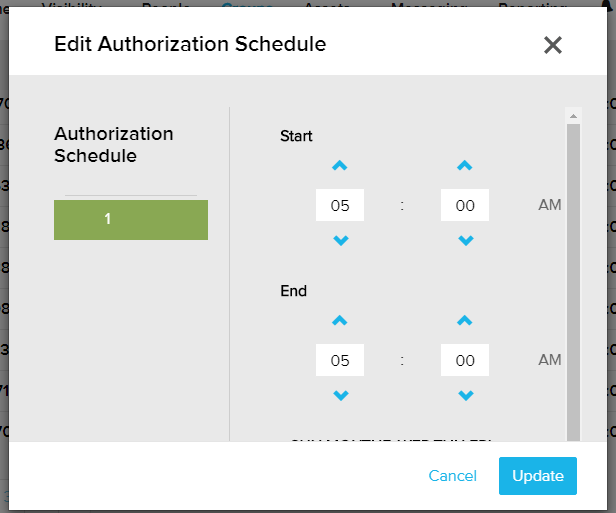Cancel editing the authorization schedule
This screenshot has width=616, height=513.
(x=453, y=476)
